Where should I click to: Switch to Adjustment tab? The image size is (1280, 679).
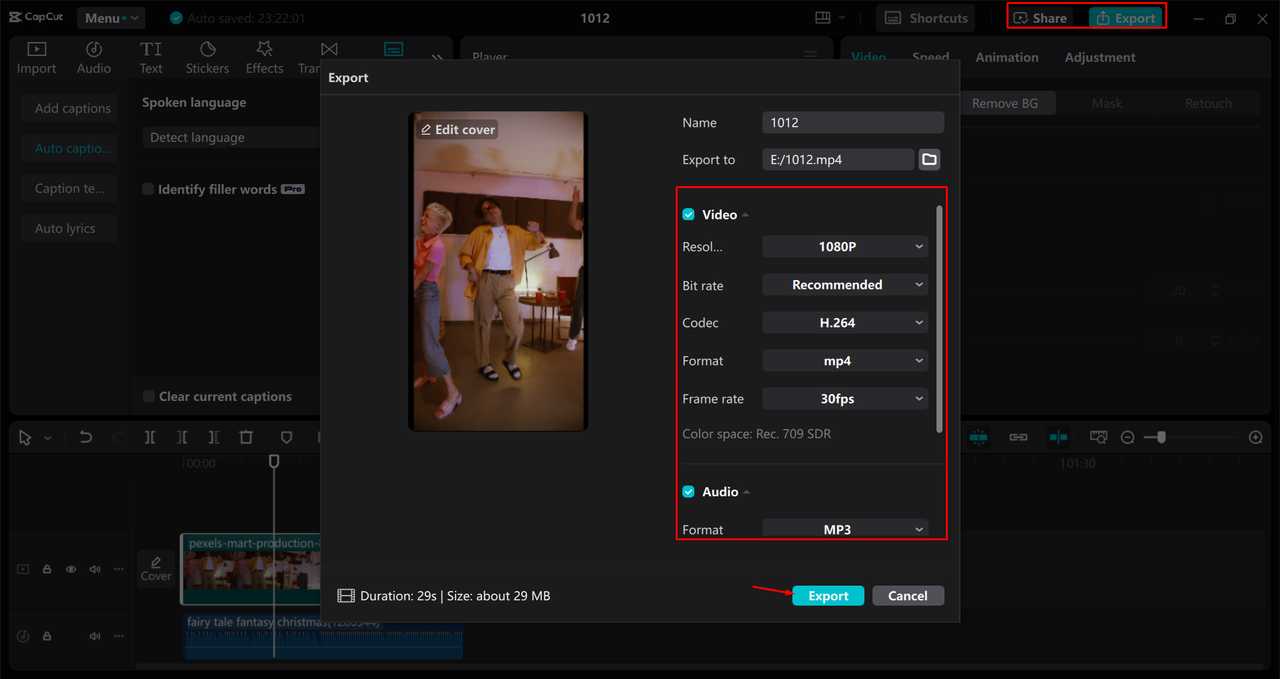coord(1100,57)
